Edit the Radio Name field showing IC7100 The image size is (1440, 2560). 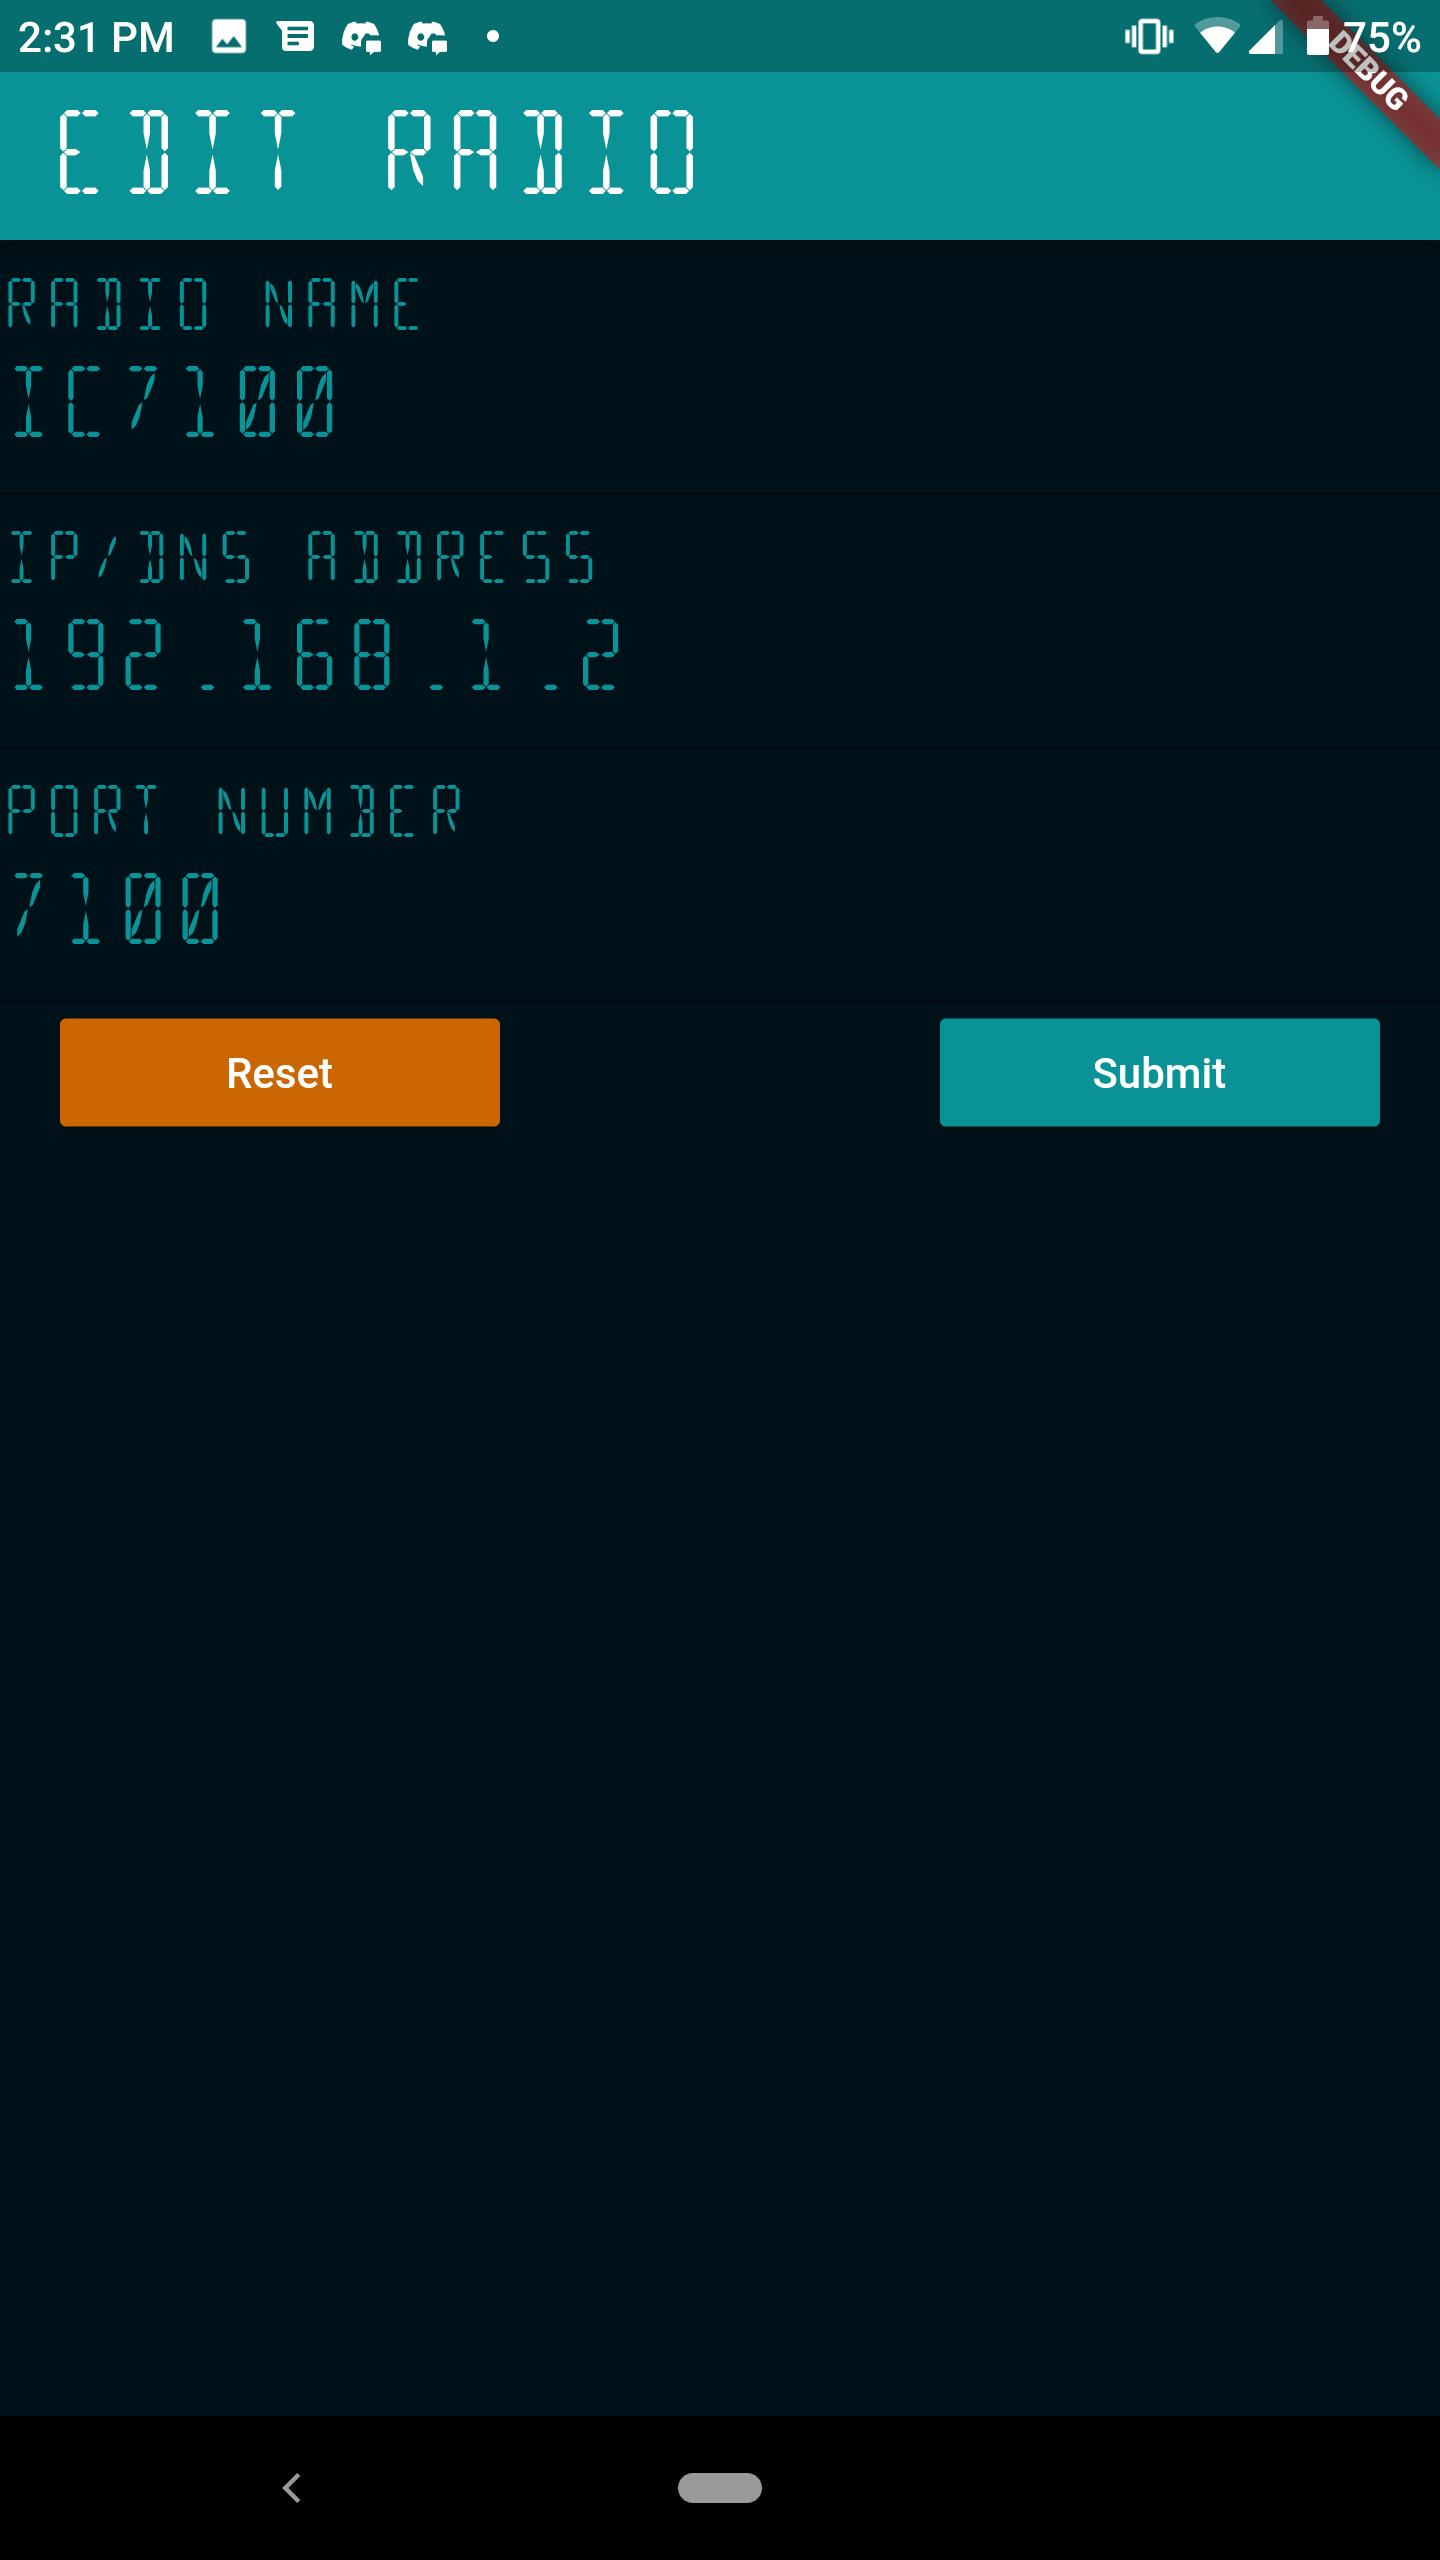[720, 402]
